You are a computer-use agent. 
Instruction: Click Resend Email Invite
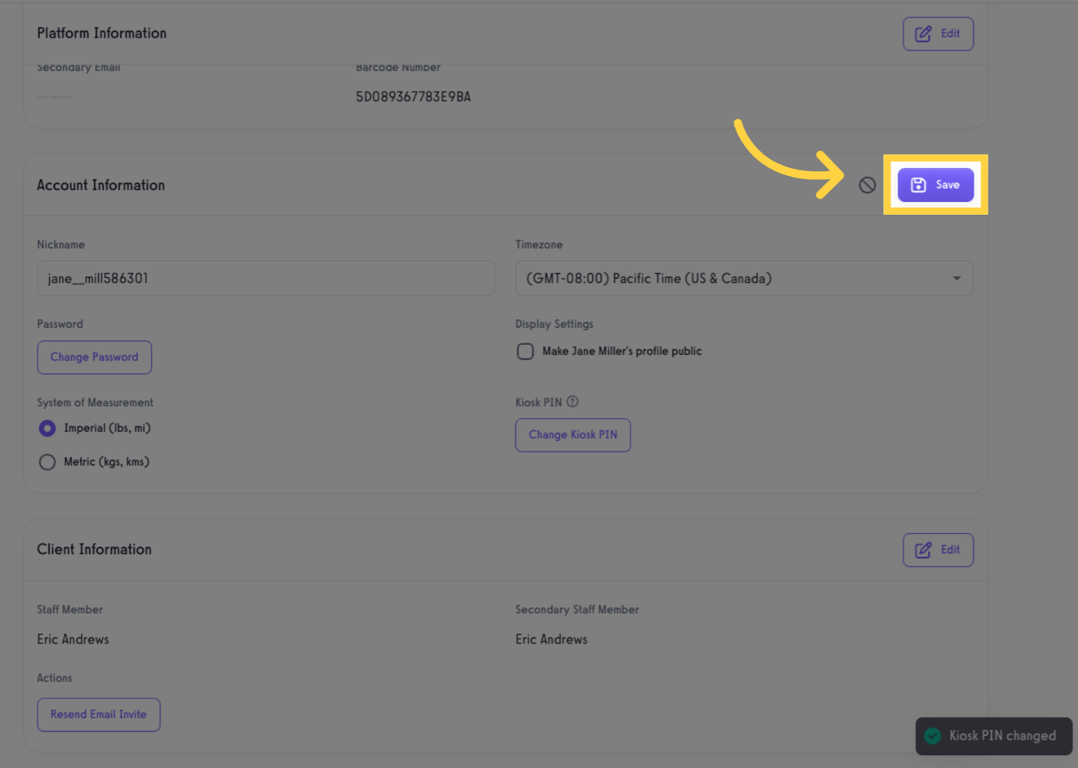click(x=98, y=714)
